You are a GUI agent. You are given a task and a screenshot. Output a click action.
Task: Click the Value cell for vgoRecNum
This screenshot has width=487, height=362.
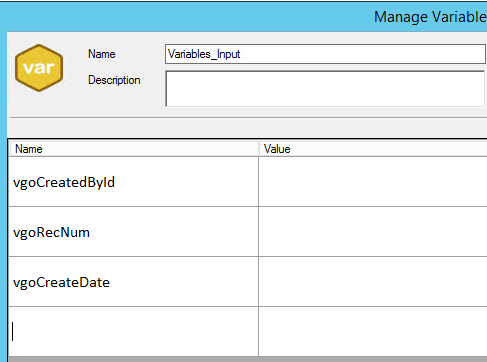pos(373,232)
